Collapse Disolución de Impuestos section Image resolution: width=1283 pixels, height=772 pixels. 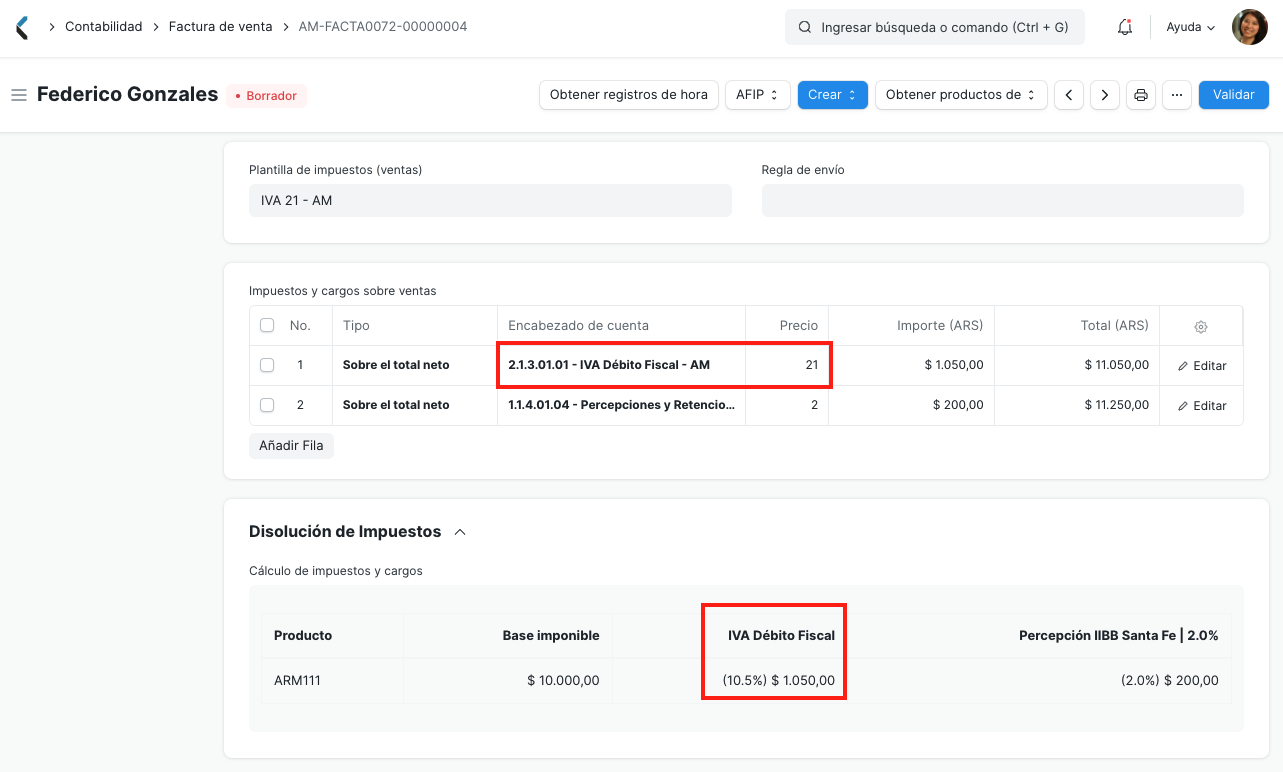click(x=460, y=532)
